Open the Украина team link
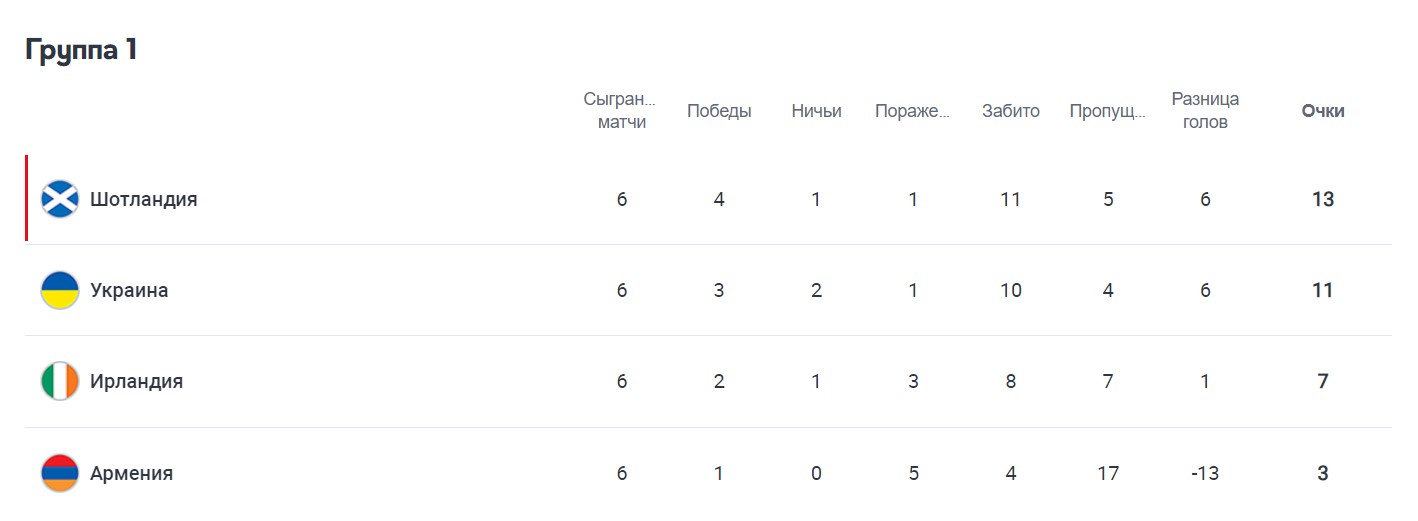This screenshot has width=1418, height=521. point(129,290)
